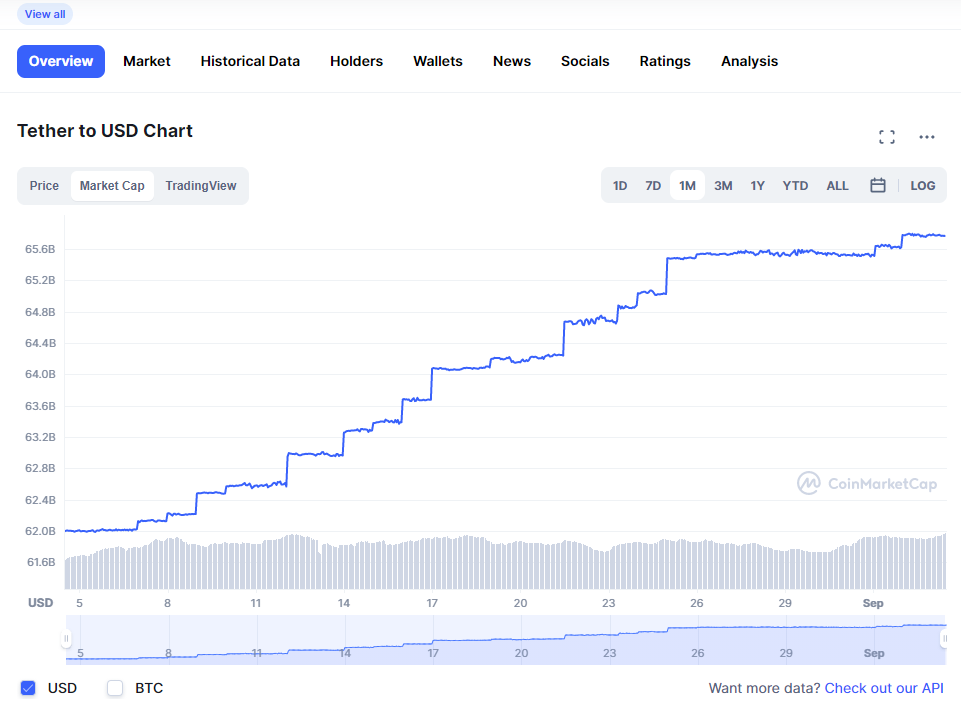
Task: Switch to the Historical Data tab
Action: 250,61
